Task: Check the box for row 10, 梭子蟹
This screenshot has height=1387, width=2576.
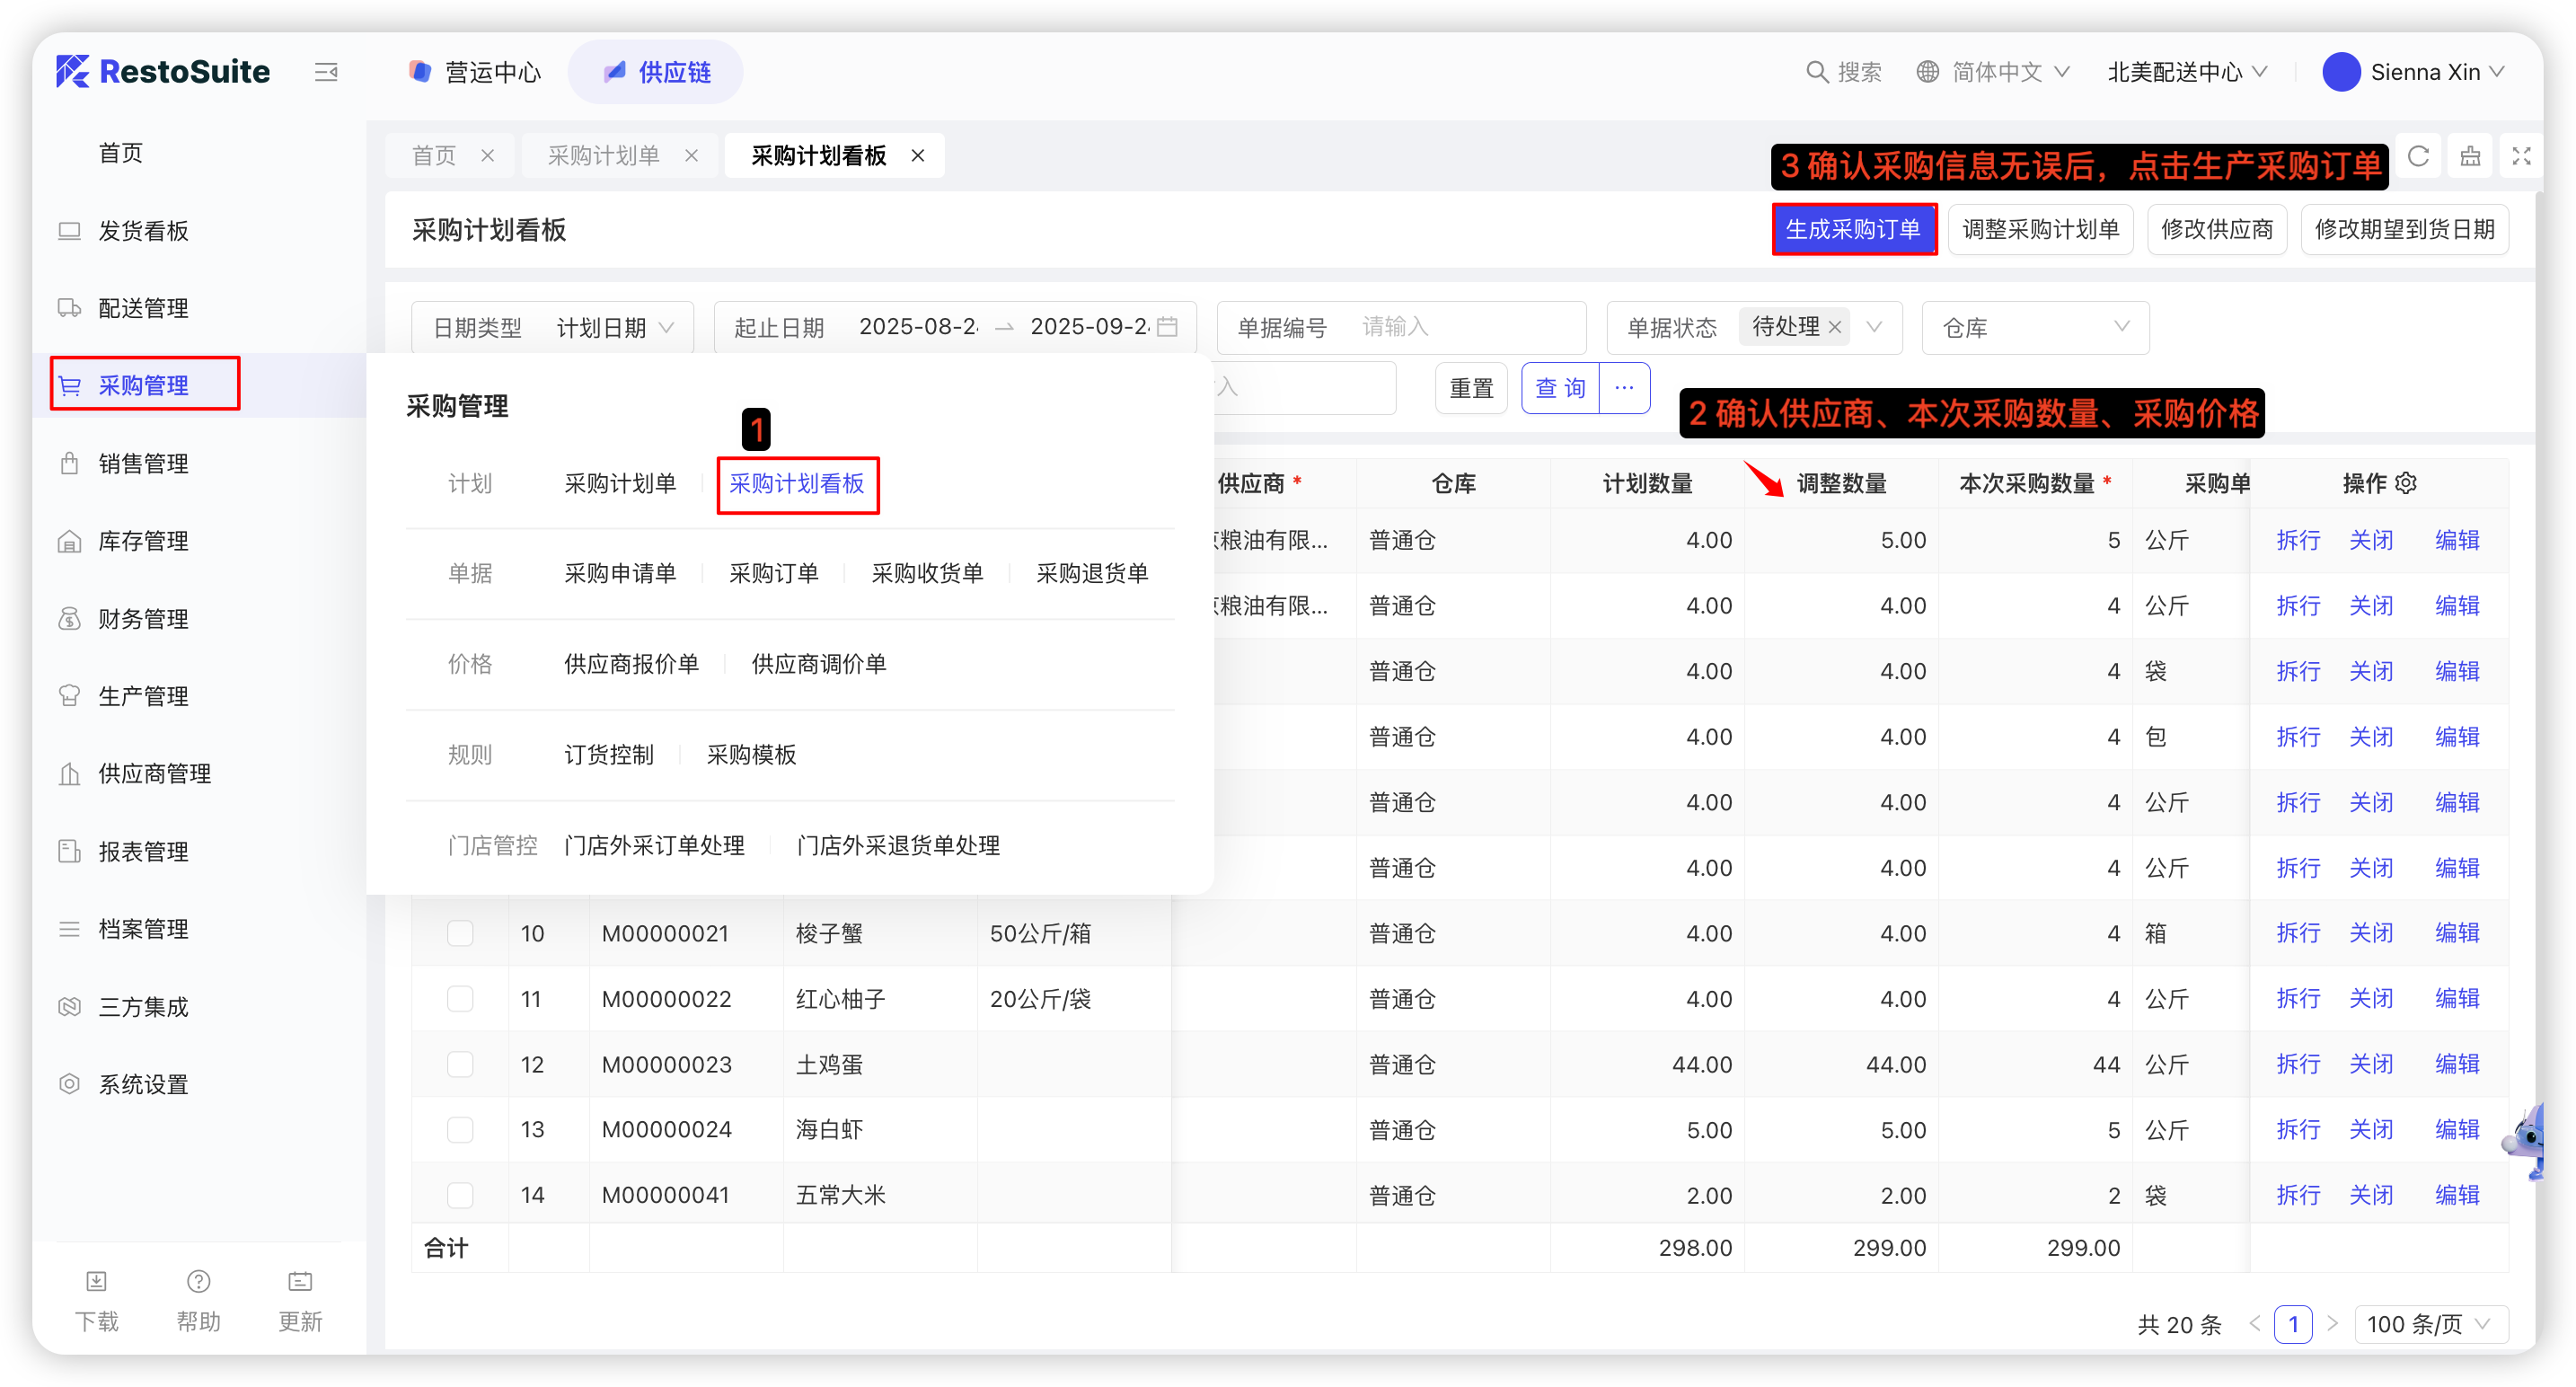Action: click(x=460, y=933)
